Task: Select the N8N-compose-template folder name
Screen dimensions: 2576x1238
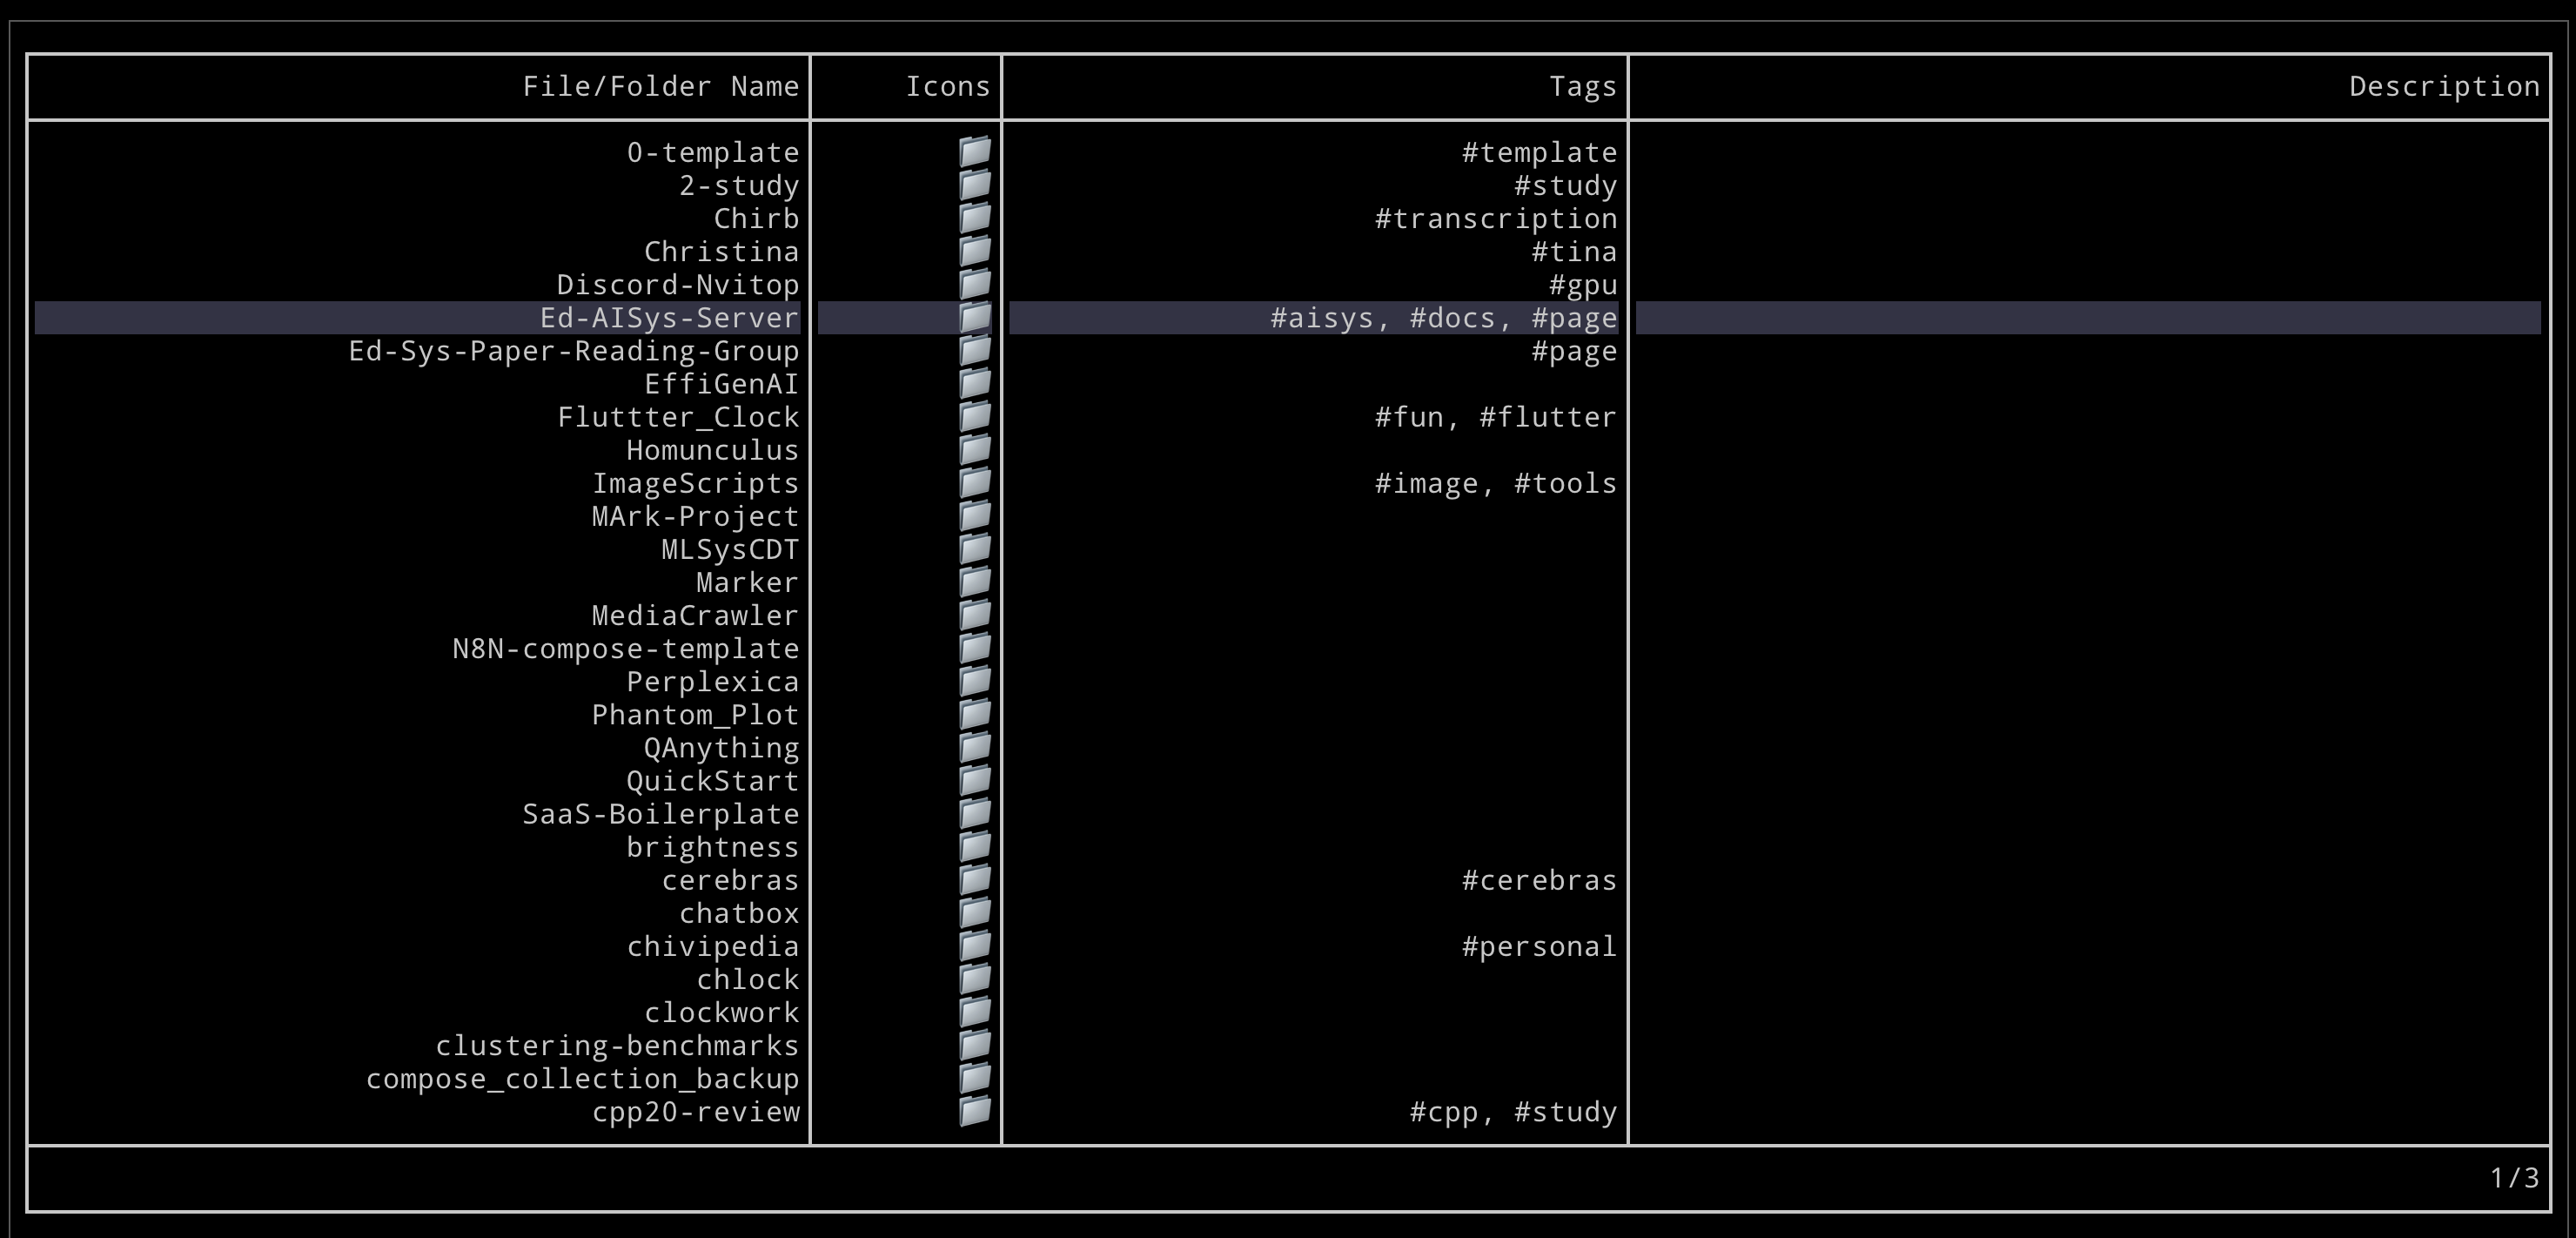Action: (x=625, y=649)
